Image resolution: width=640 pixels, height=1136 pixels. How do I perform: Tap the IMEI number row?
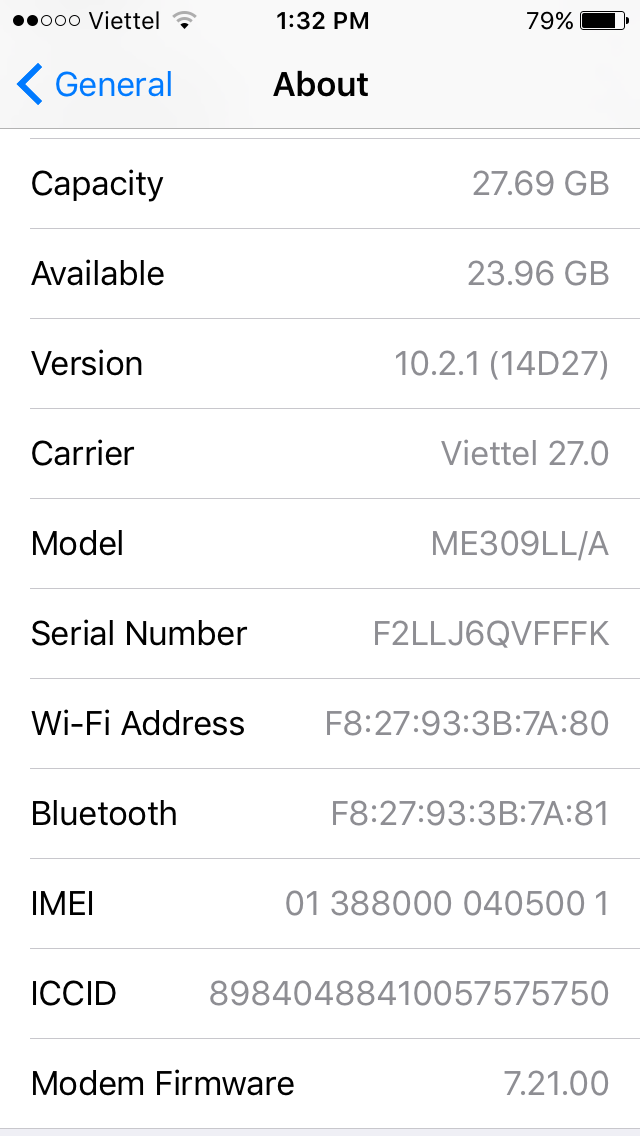(320, 904)
